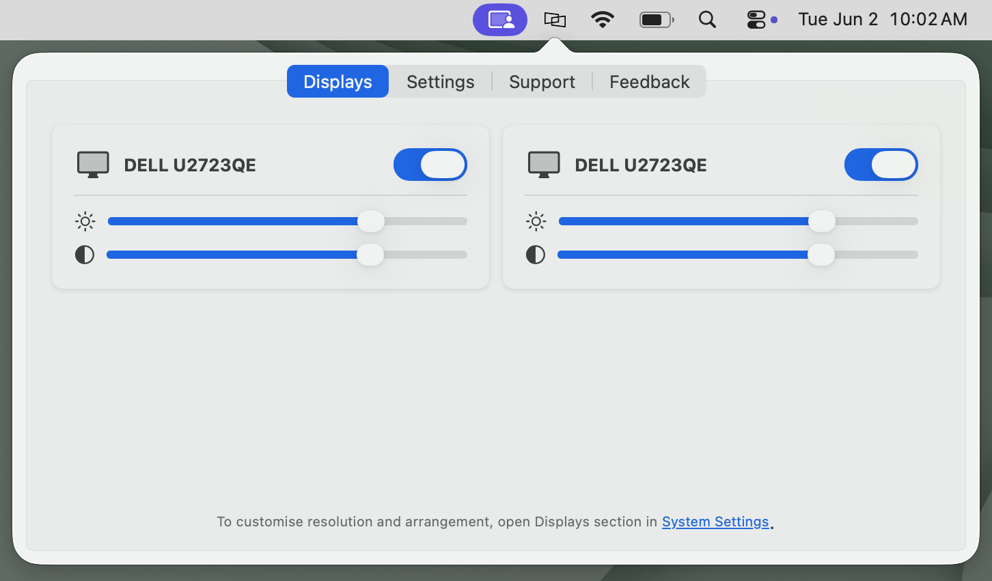The width and height of the screenshot is (992, 581).
Task: Switch to the Settings tab
Action: click(440, 82)
